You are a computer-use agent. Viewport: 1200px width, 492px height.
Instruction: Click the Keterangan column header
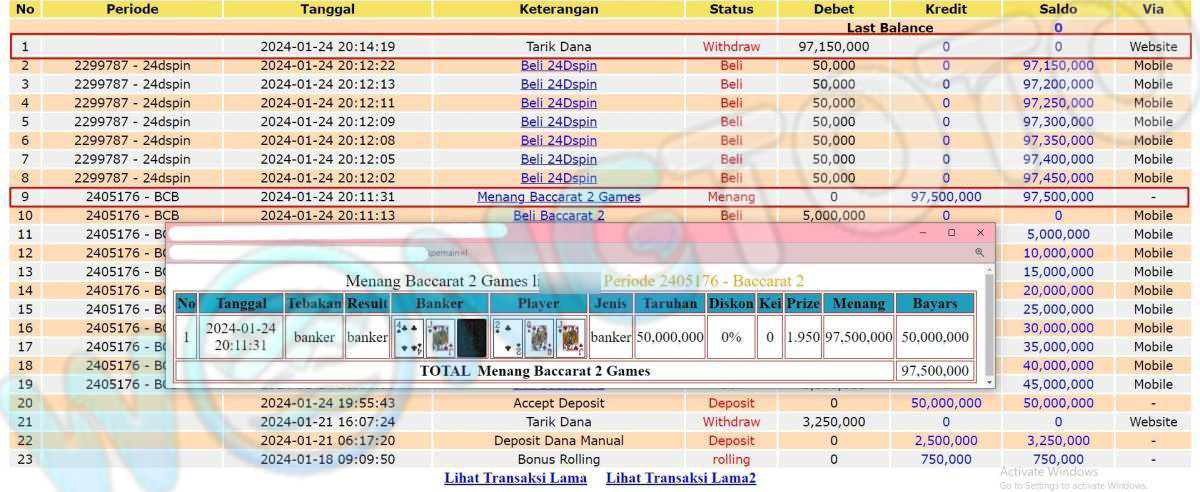(558, 9)
